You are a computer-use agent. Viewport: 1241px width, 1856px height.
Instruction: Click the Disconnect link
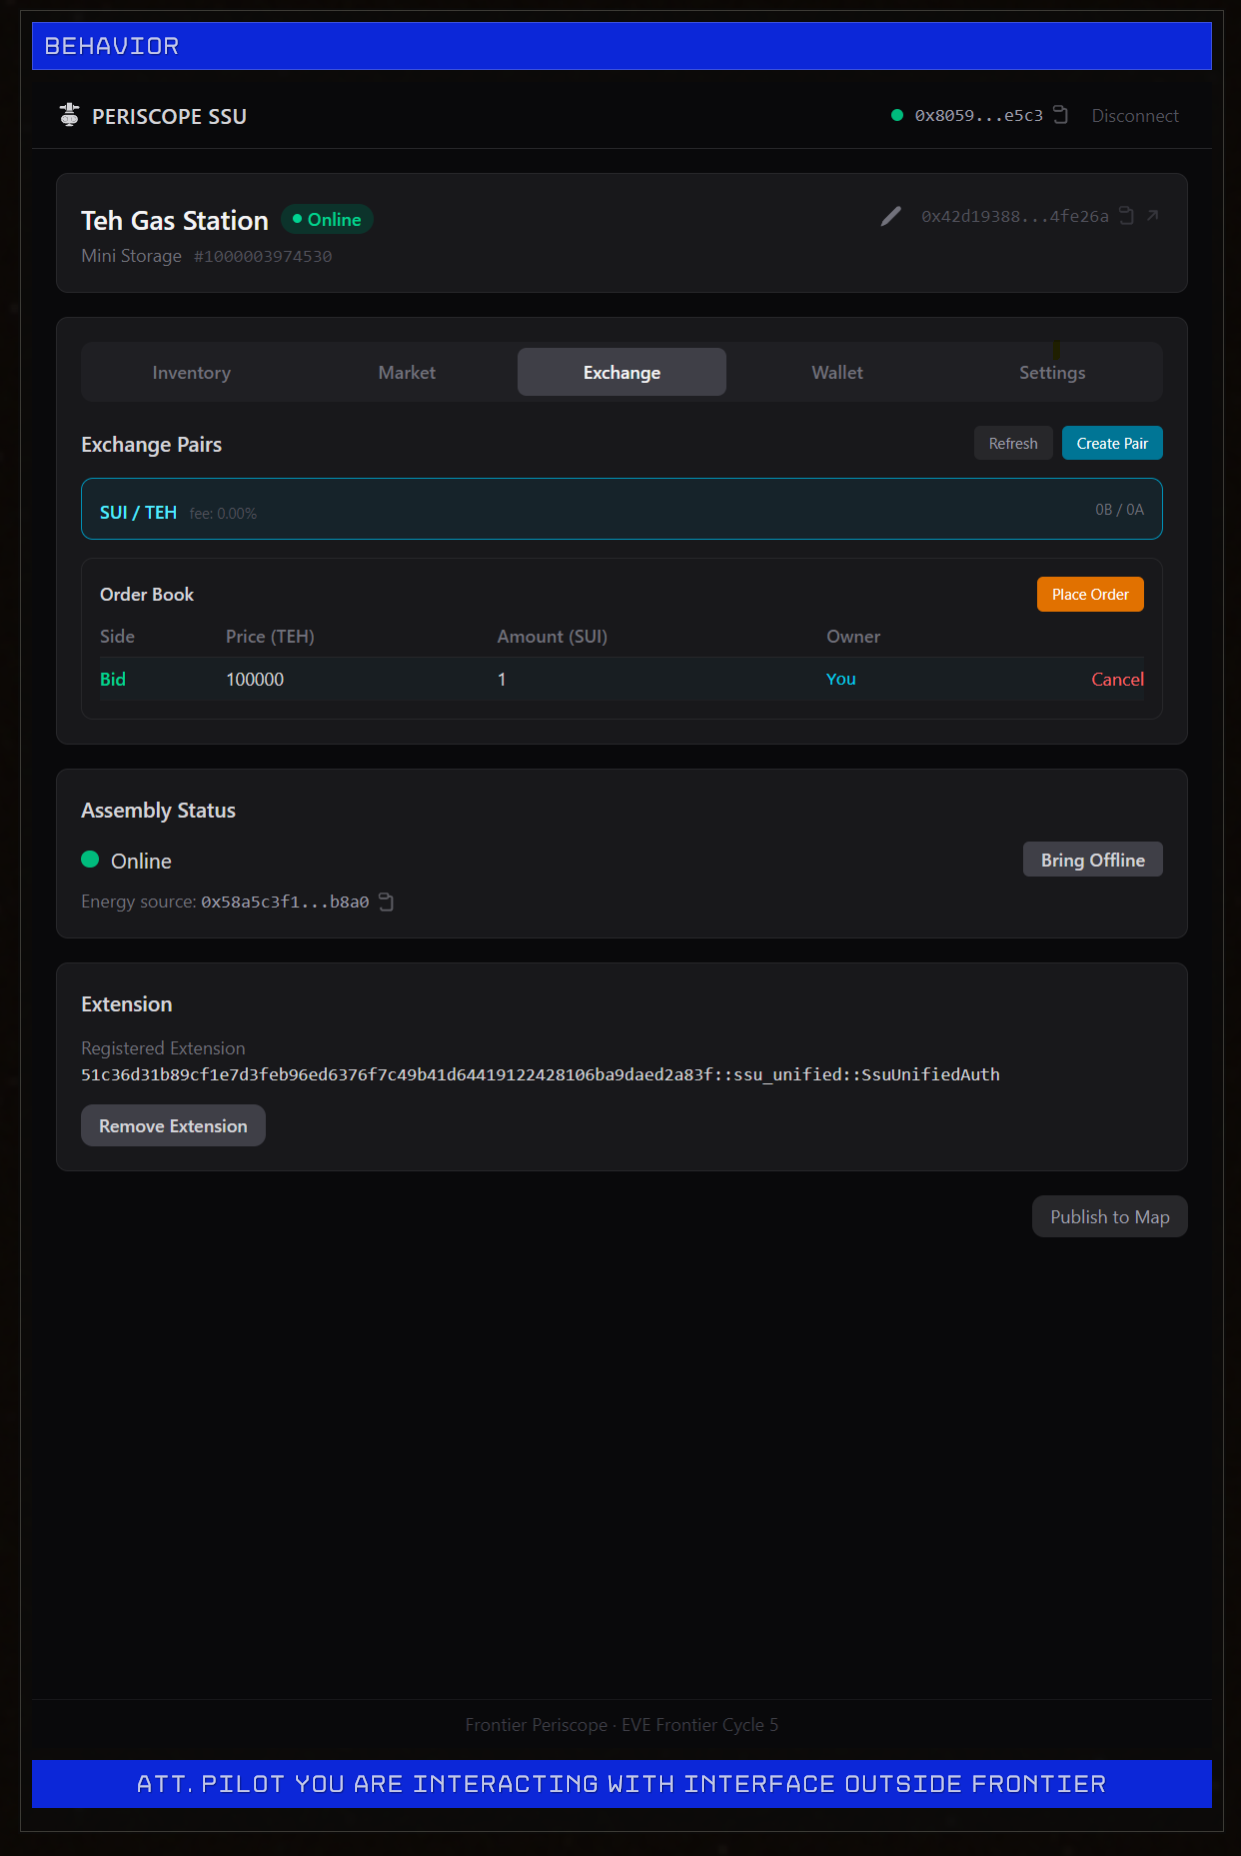[1135, 115]
